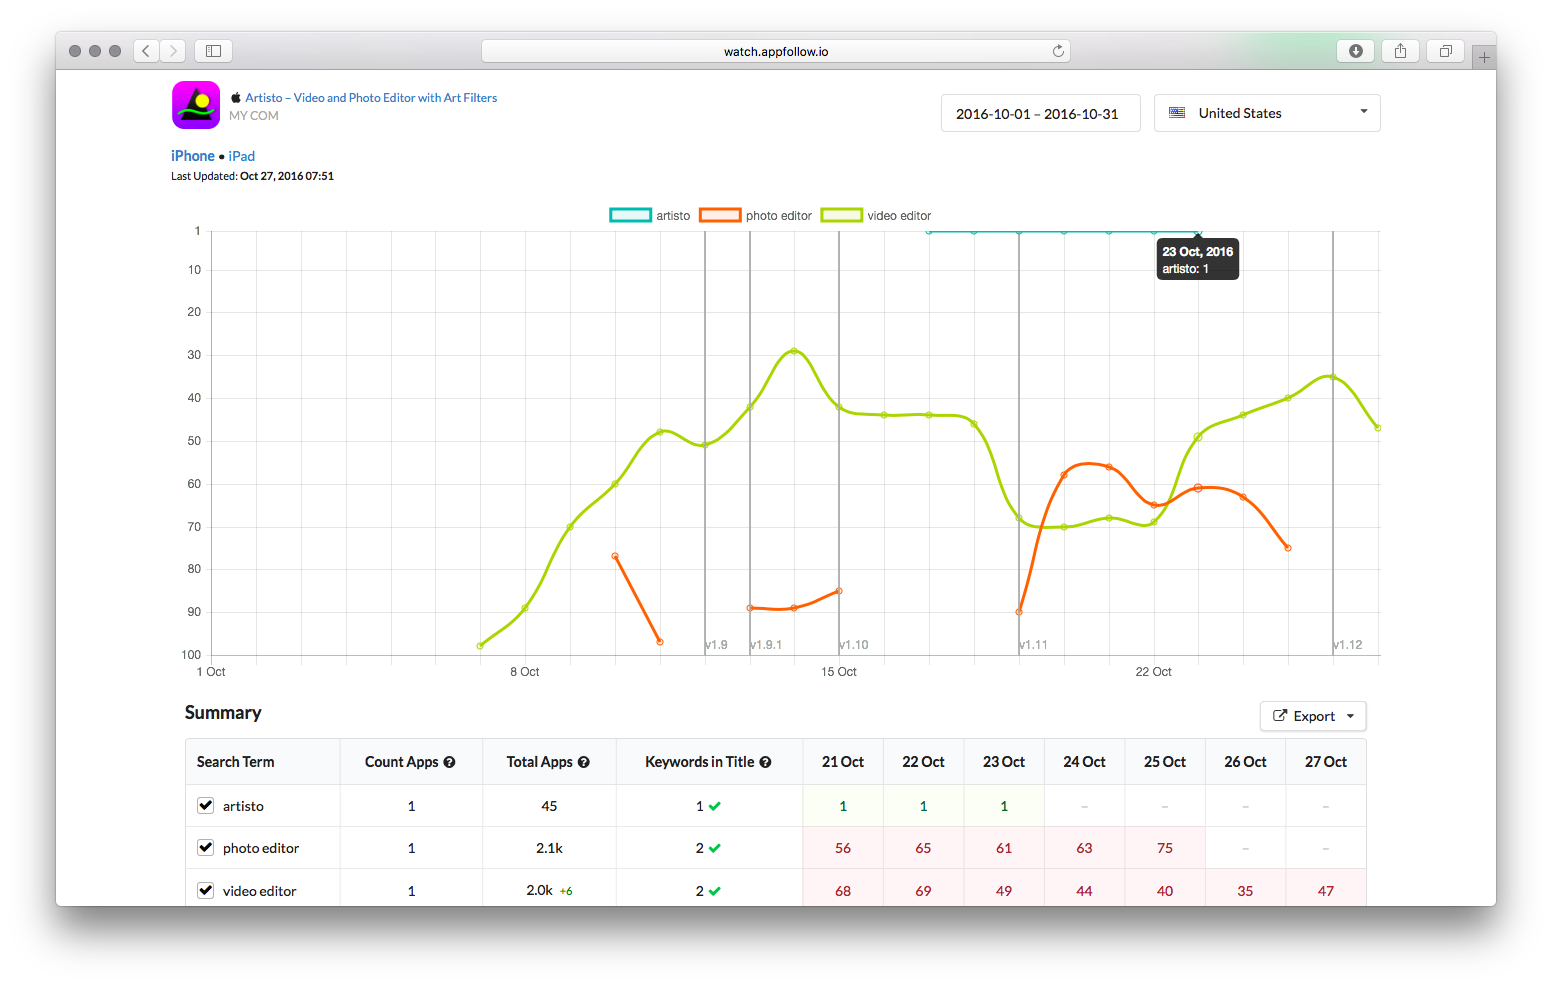Click the Safari address bar
This screenshot has height=986, width=1552.
pyautogui.click(x=775, y=51)
